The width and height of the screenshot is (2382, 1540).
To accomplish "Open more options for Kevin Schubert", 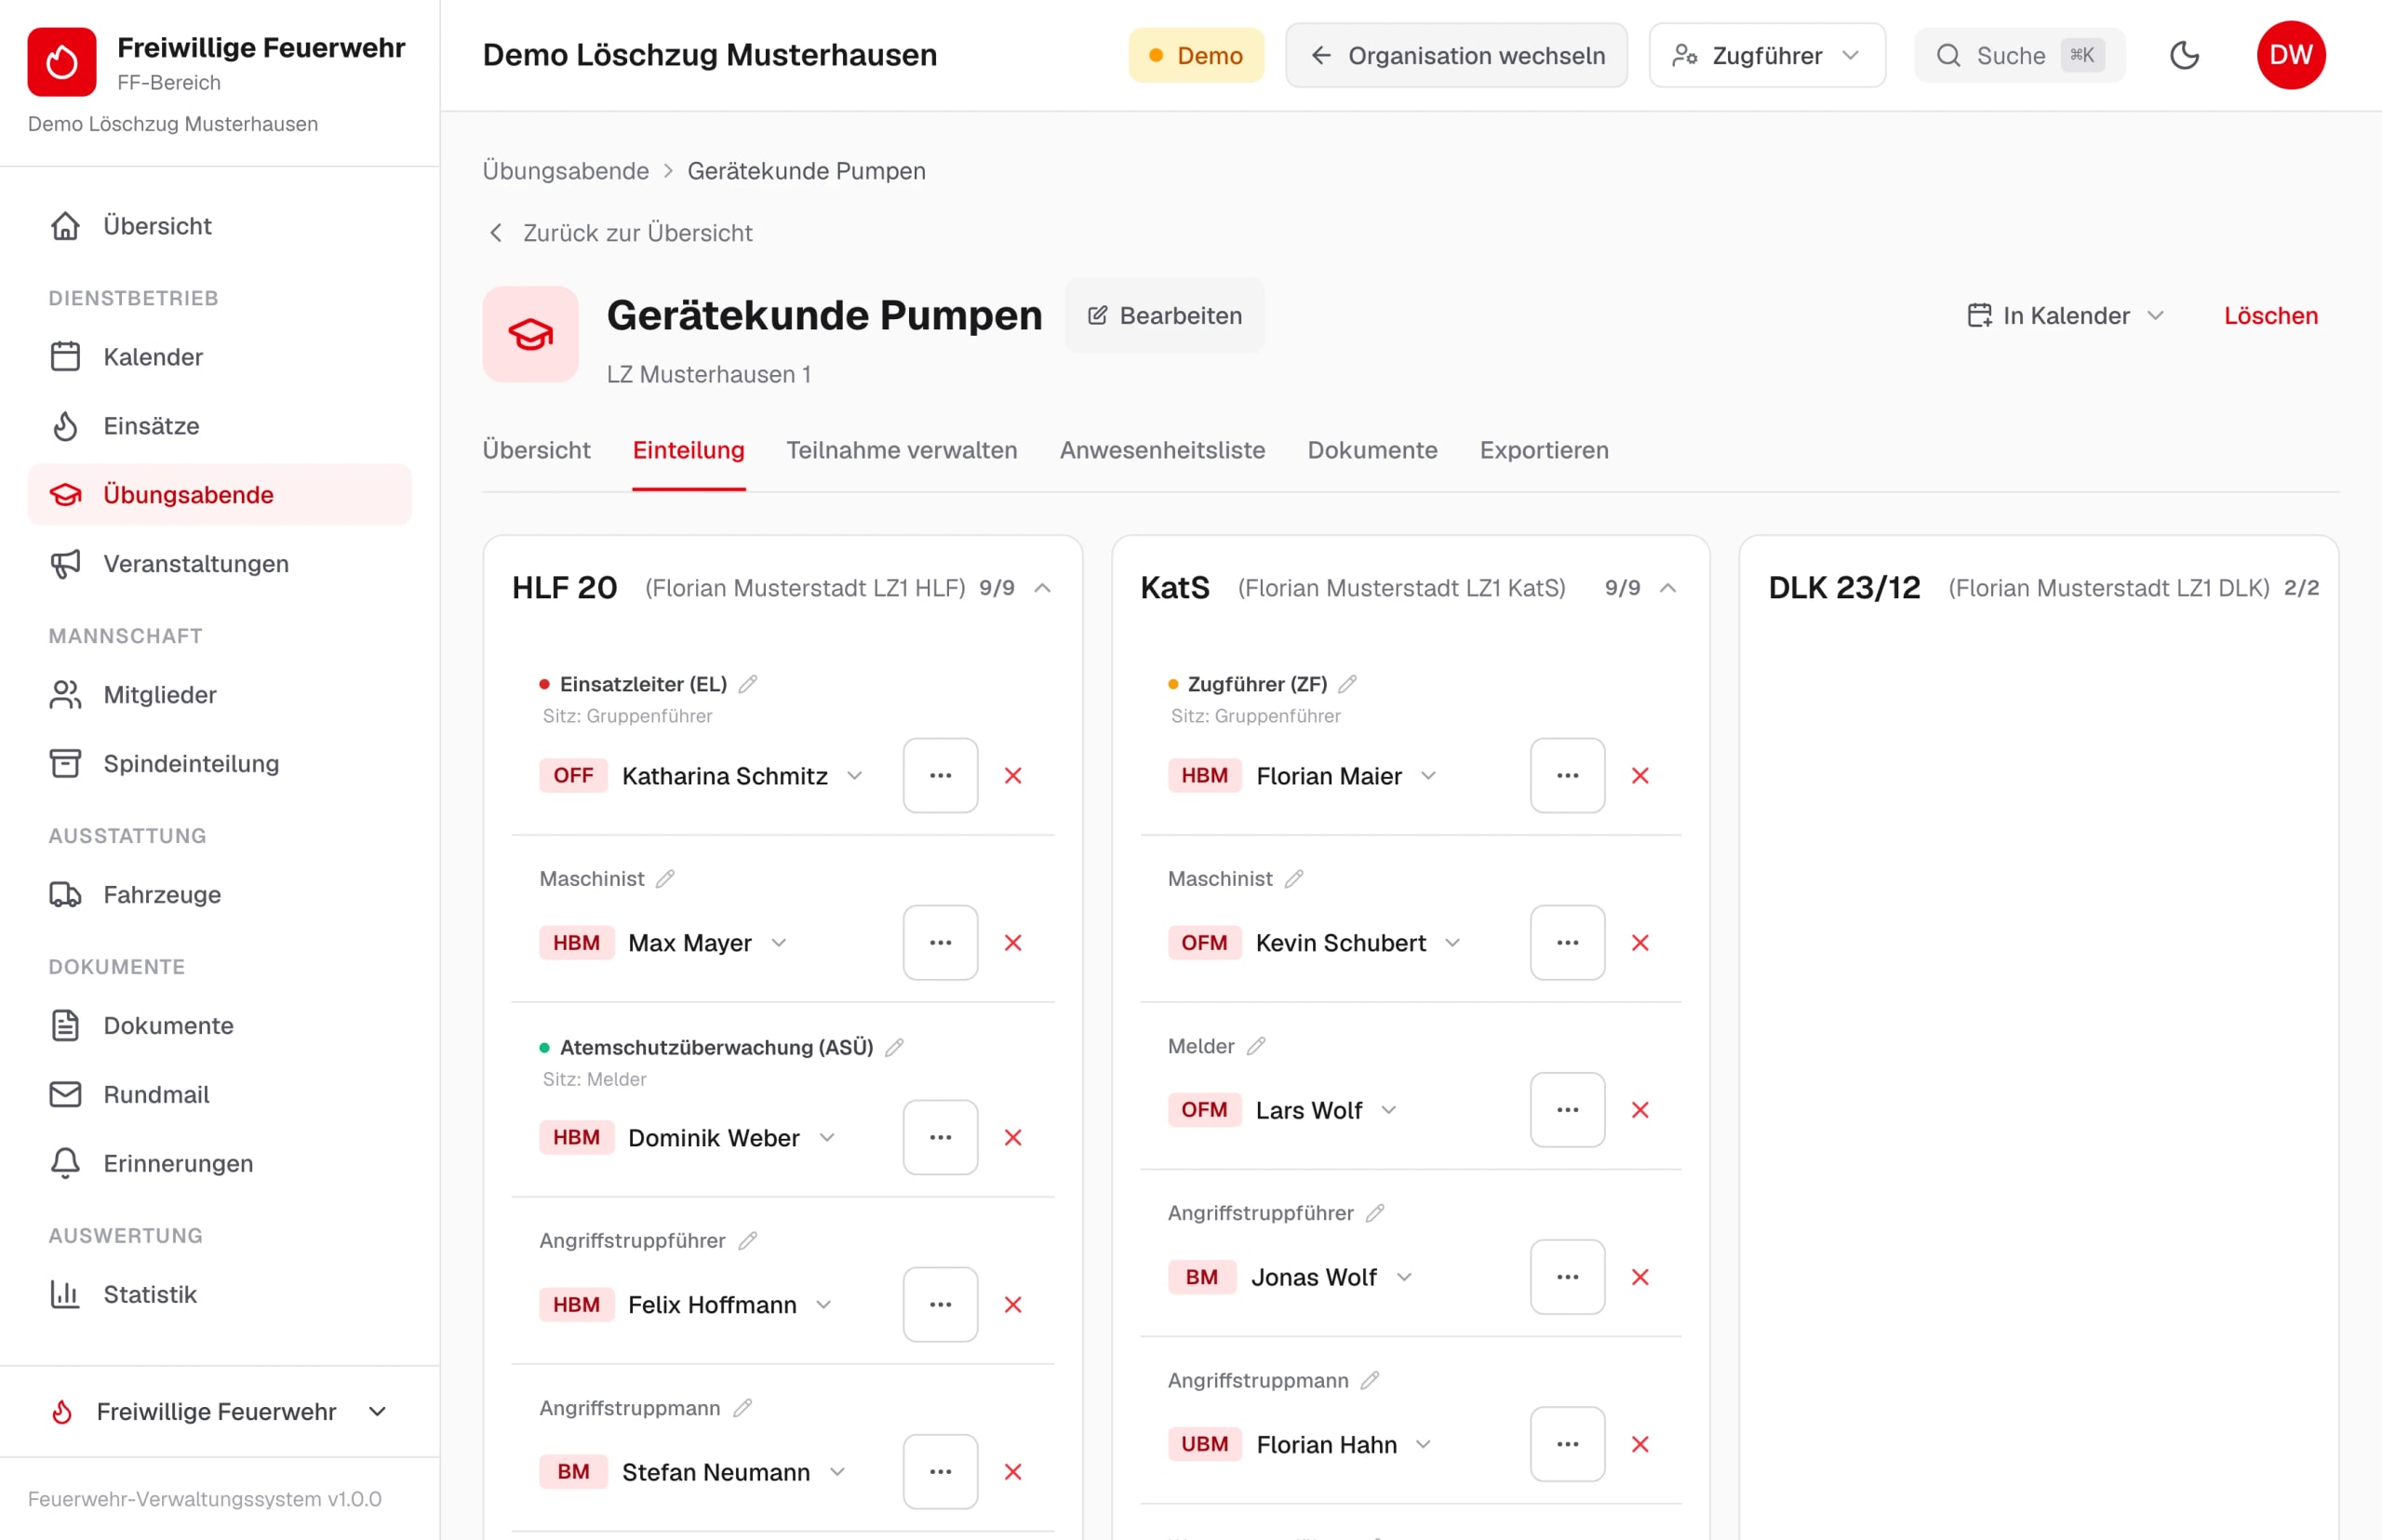I will point(1567,943).
